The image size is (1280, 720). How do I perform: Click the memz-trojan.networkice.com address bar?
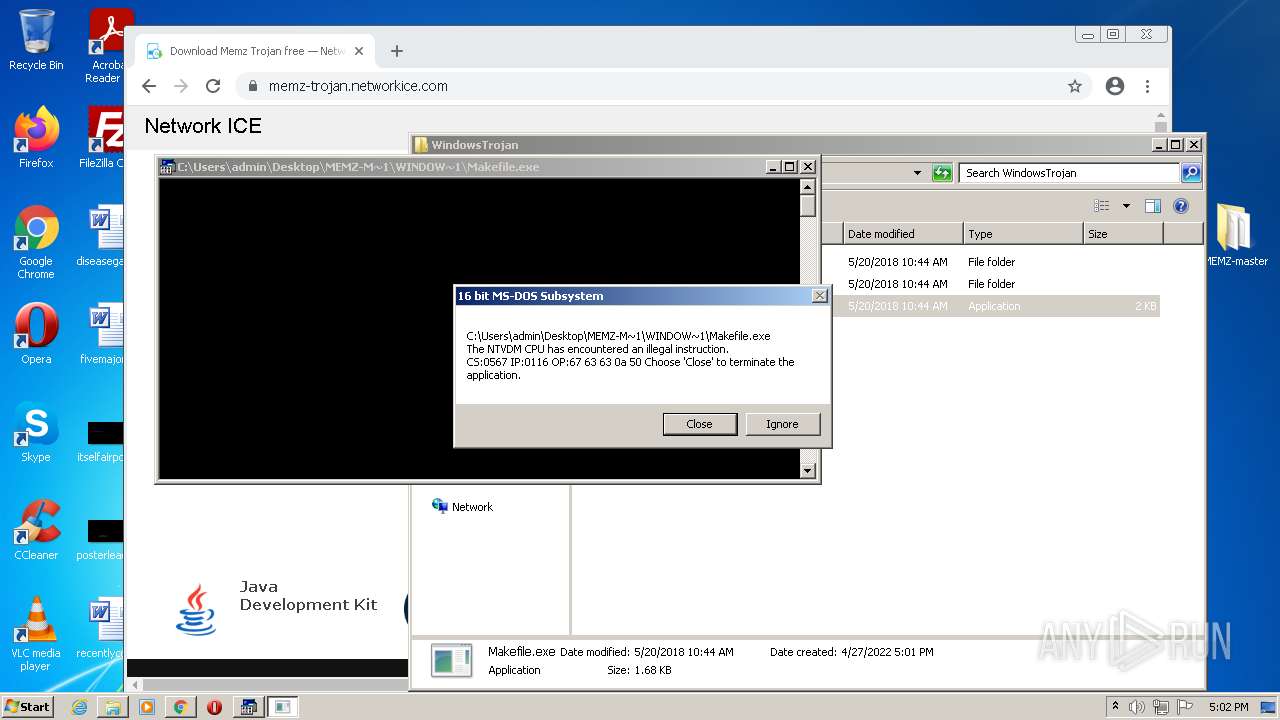358,86
